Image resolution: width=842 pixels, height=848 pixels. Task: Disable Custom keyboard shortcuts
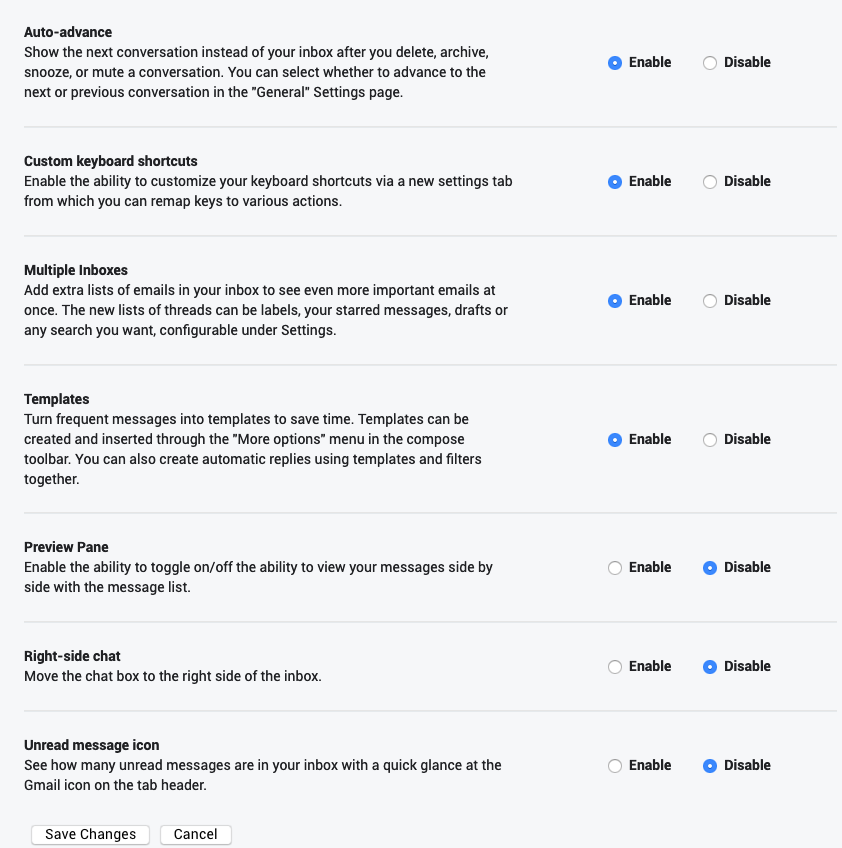(710, 182)
